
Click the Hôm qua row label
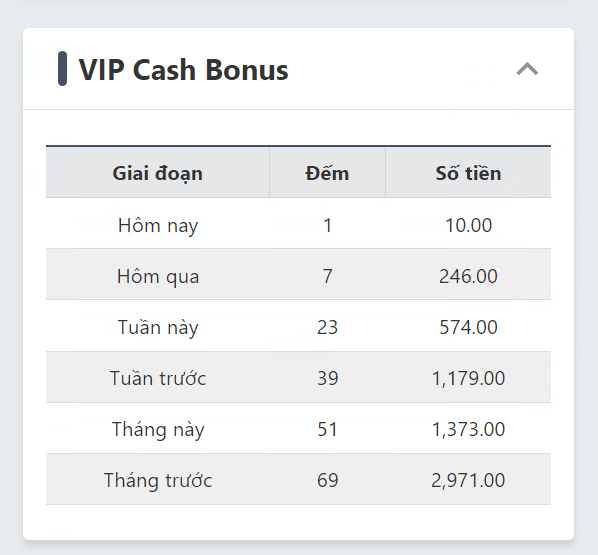coord(158,276)
